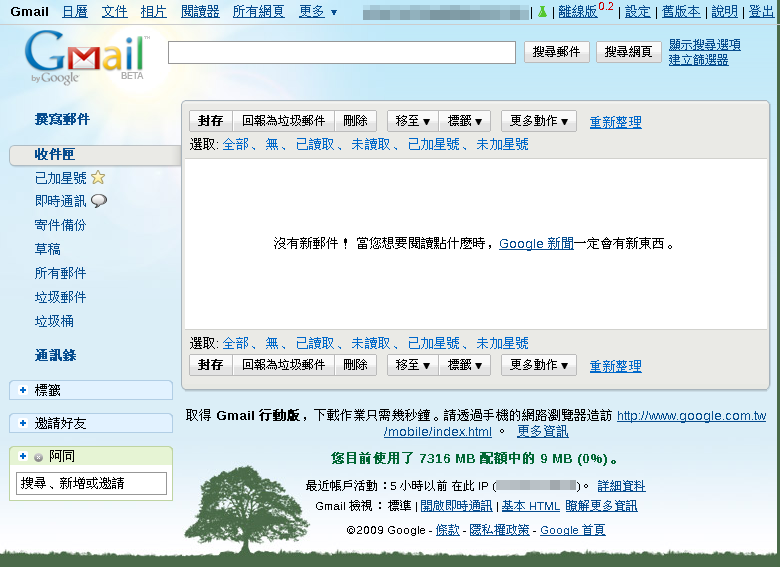
Task: Click bottom toolbar 回報為垃圾郵件 button
Action: point(284,365)
